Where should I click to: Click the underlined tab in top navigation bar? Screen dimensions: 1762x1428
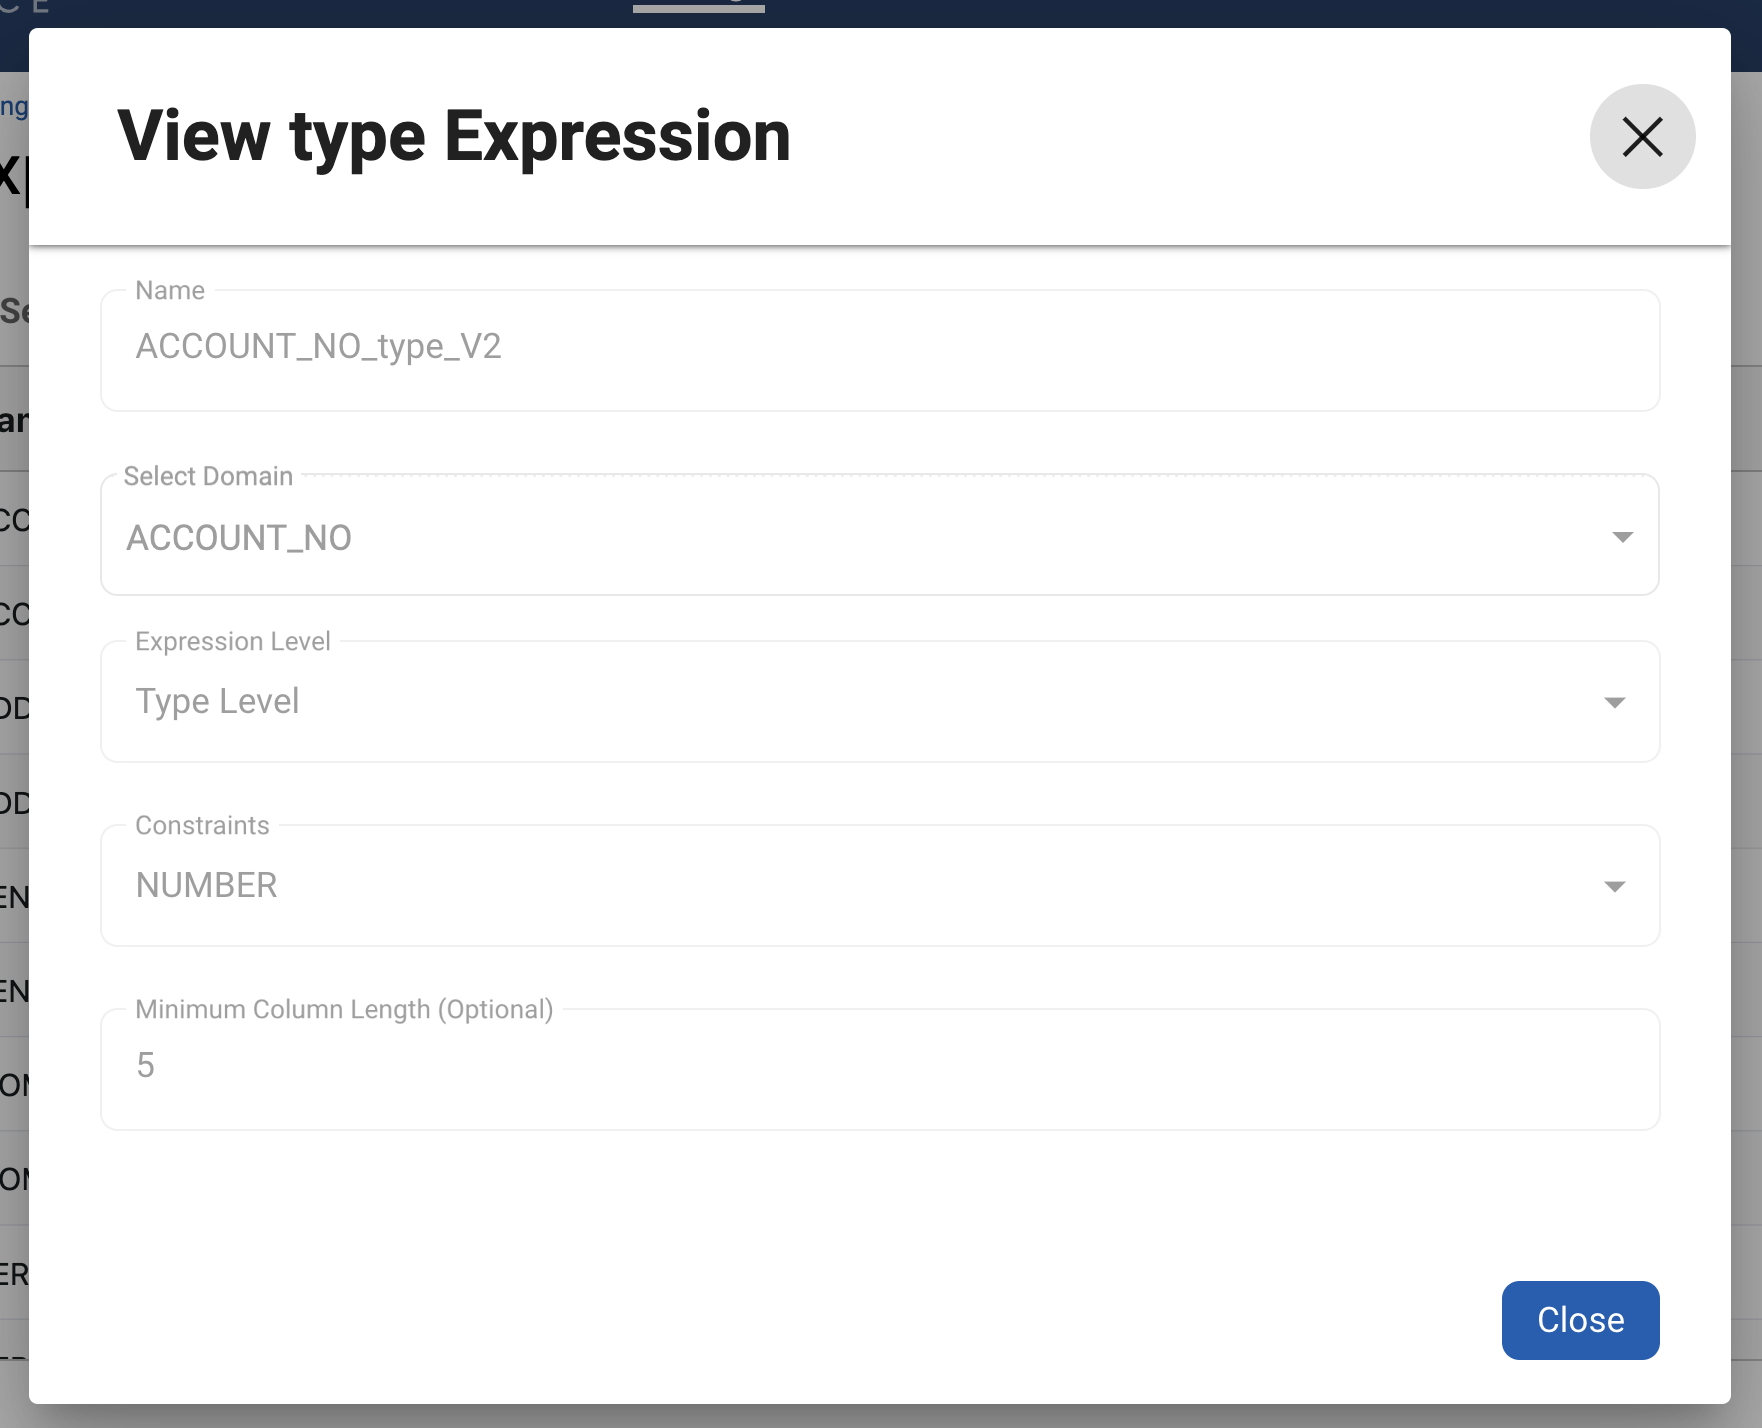tap(698, 6)
